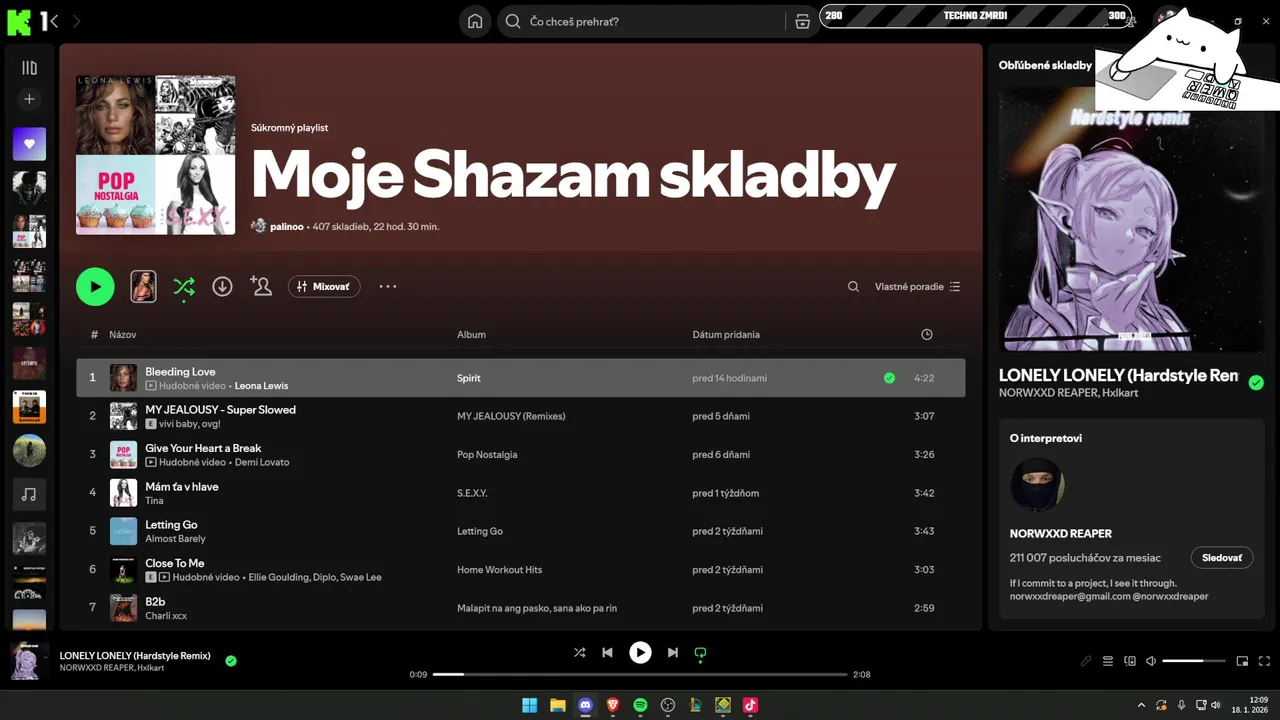
Task: Search within the playlist magnifier icon
Action: point(853,287)
